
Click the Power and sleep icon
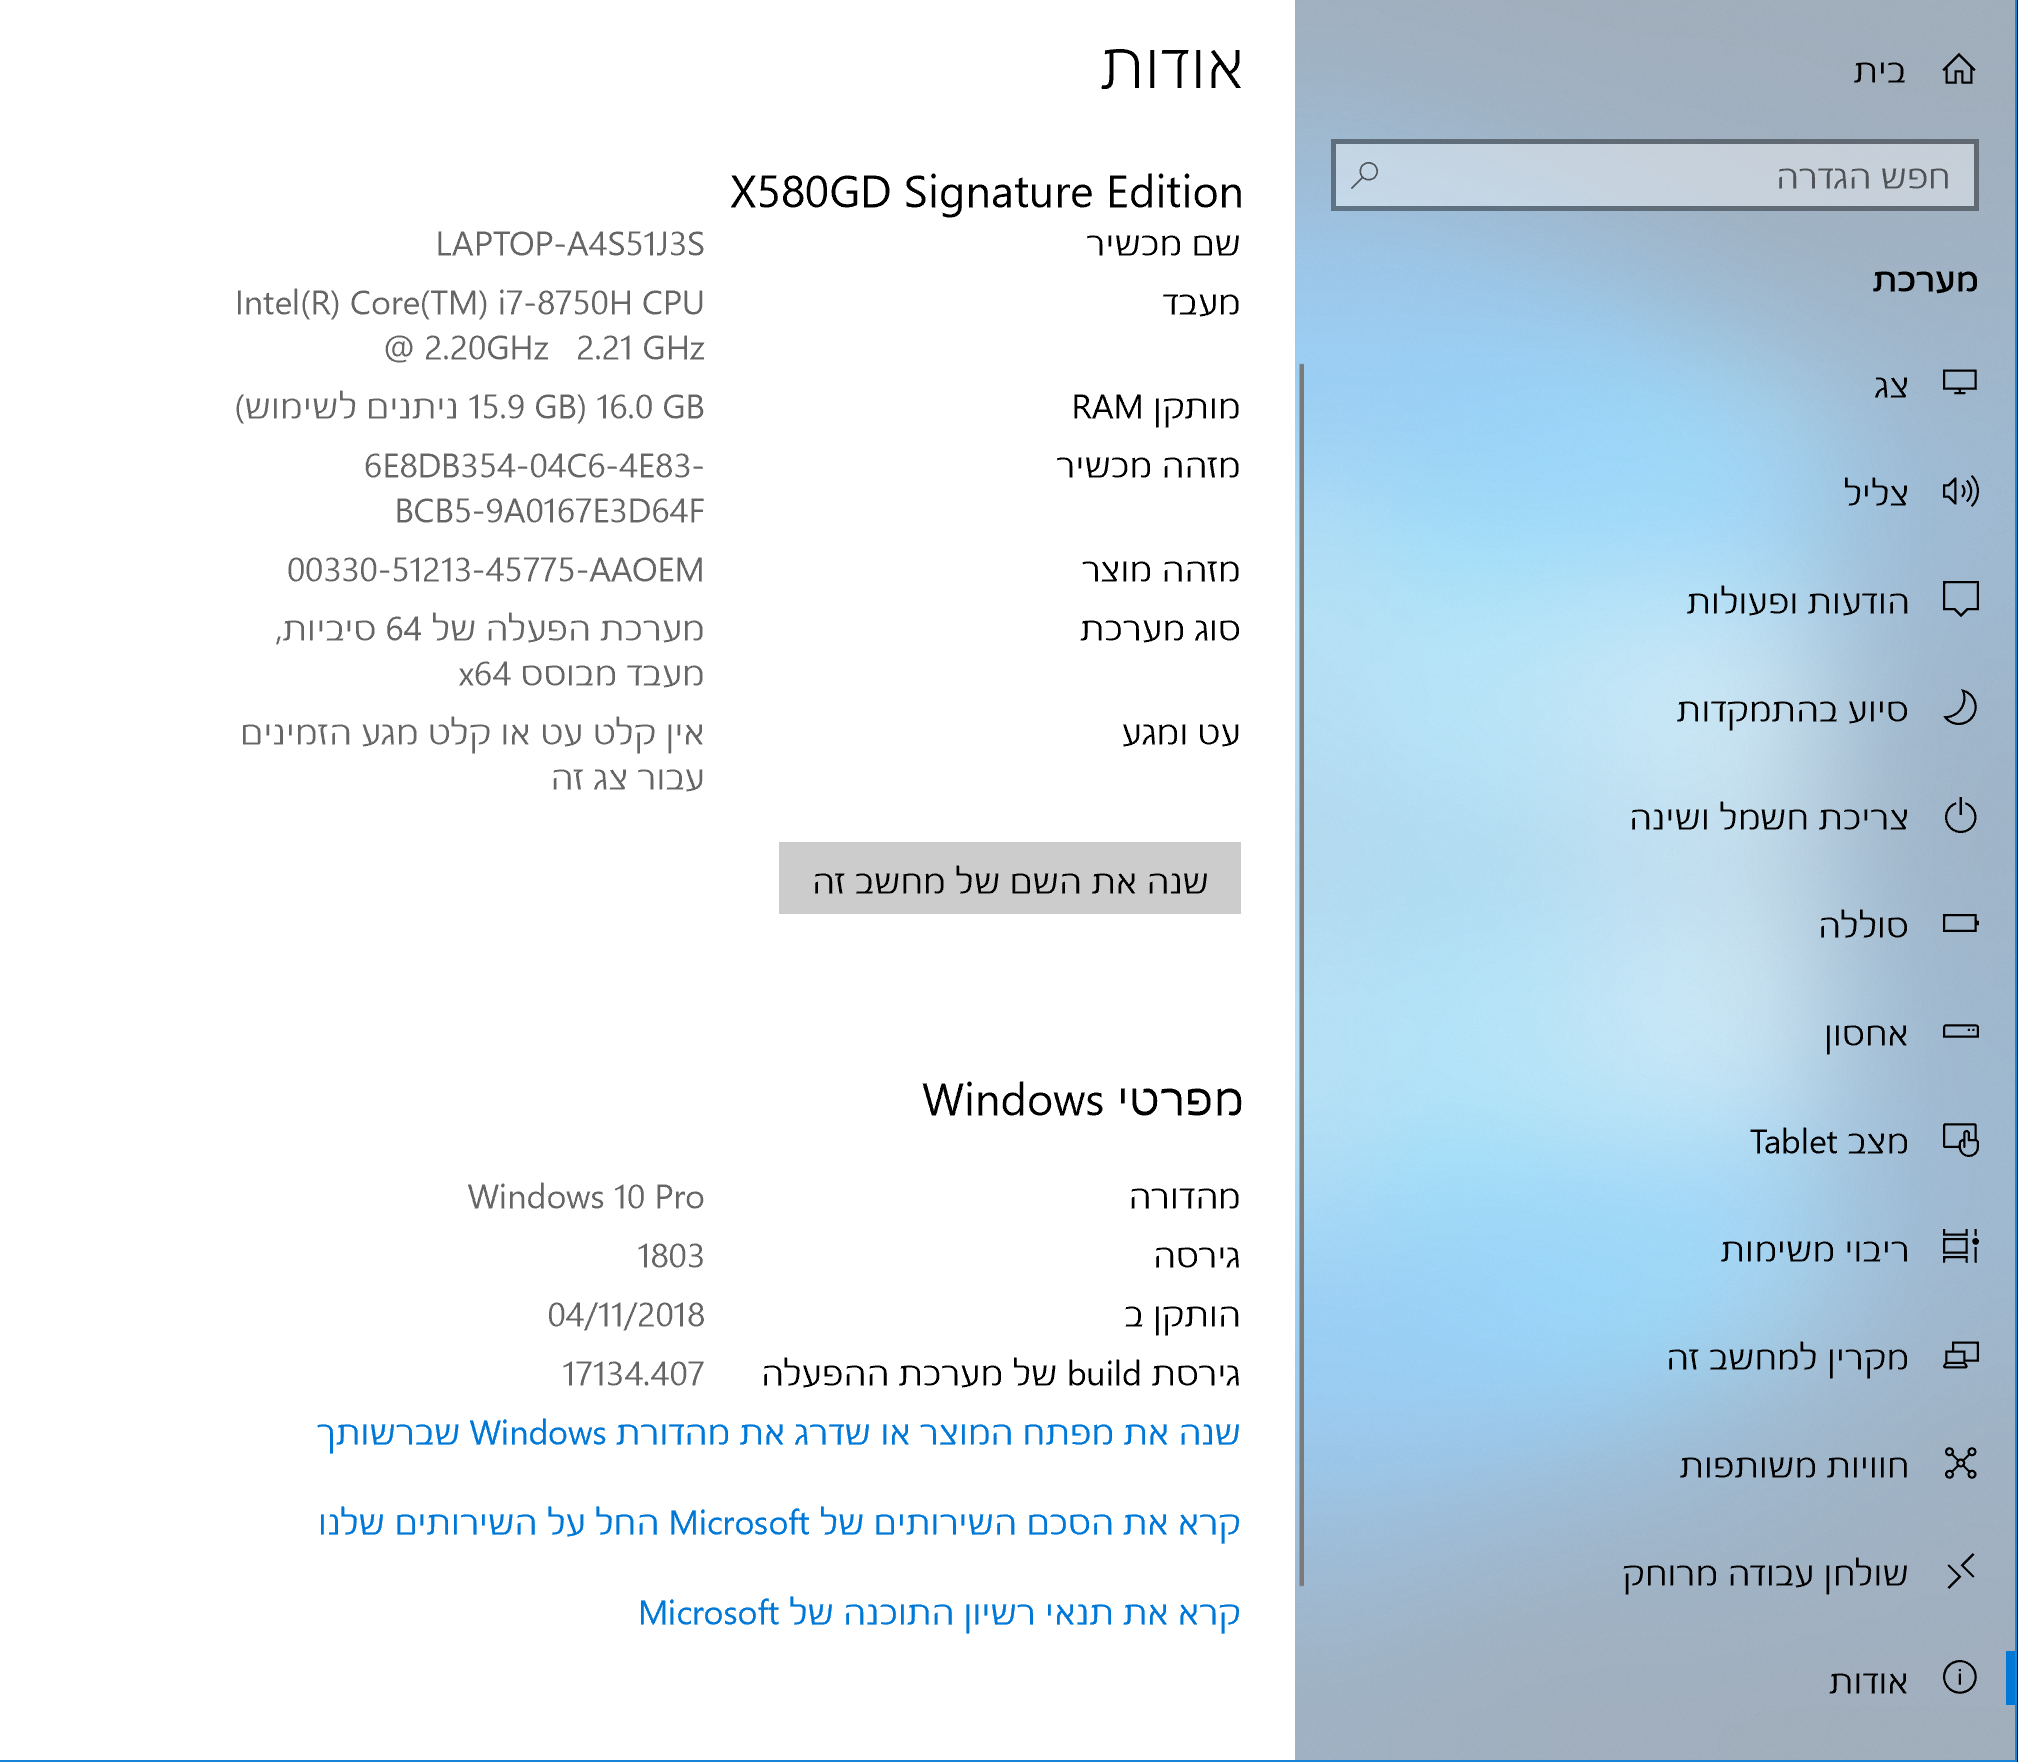1959,816
